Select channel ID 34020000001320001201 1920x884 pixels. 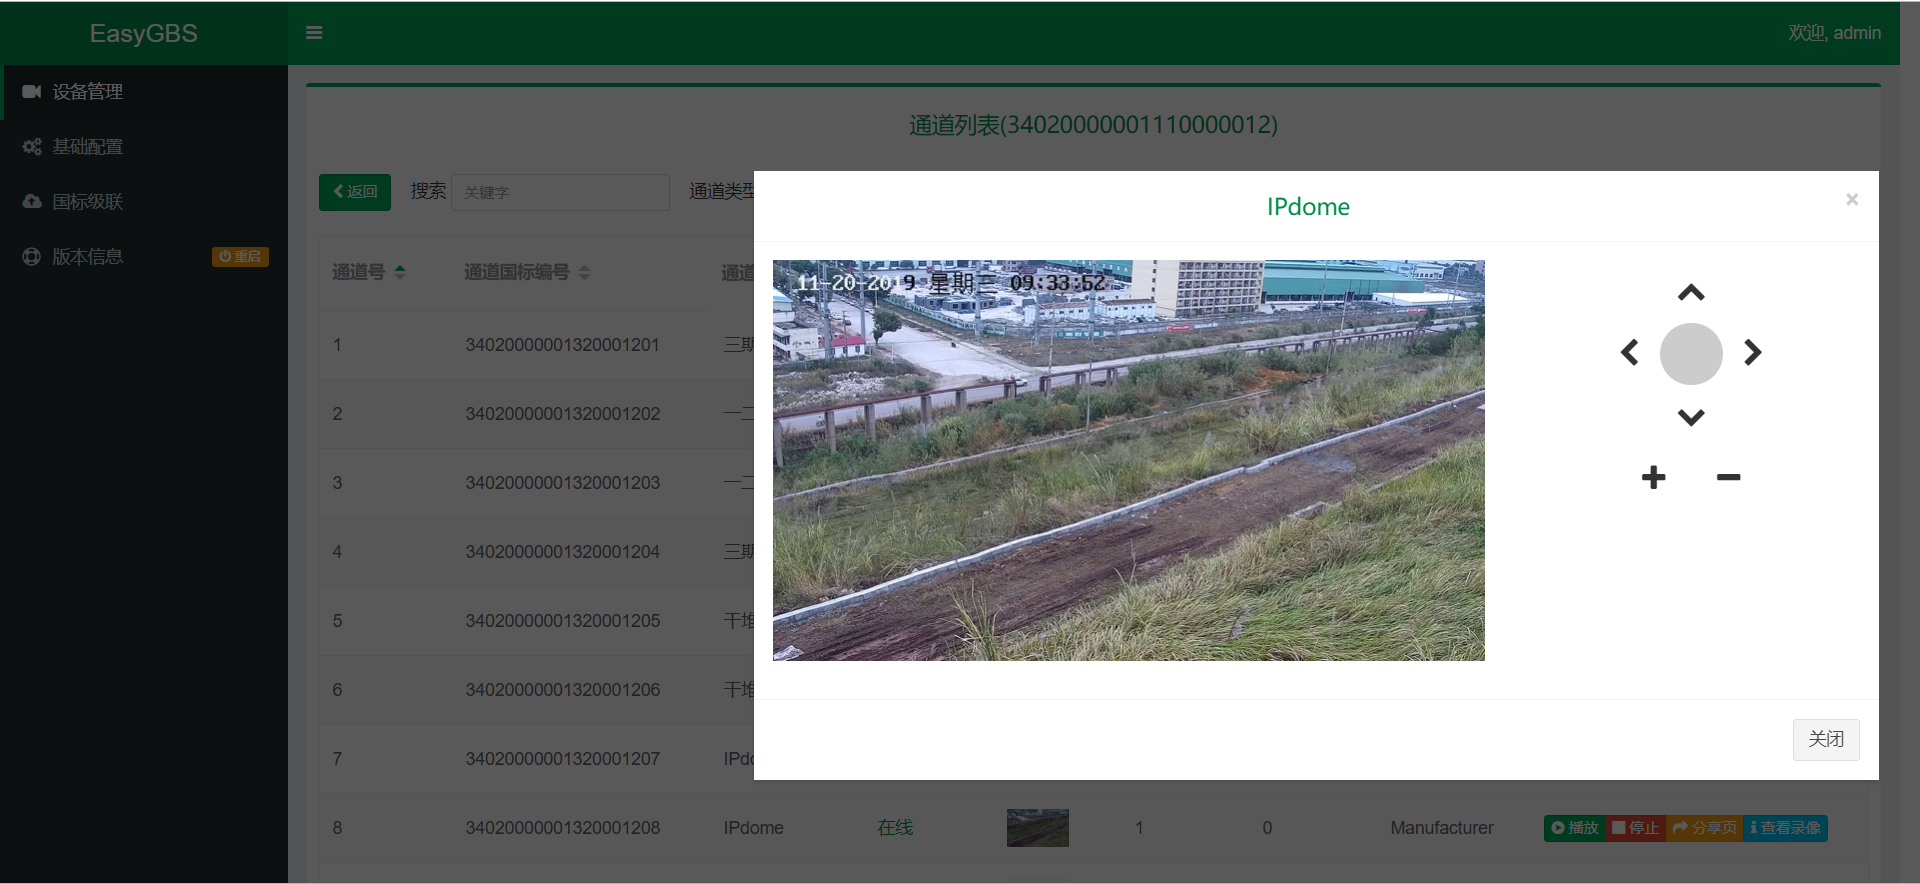point(562,345)
